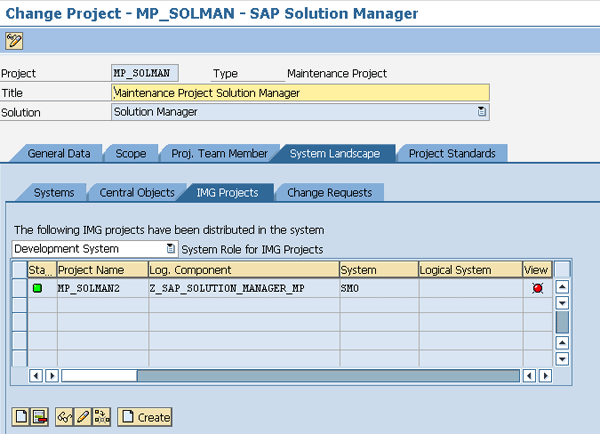Click the delete row icon in bottom toolbar

40,416
